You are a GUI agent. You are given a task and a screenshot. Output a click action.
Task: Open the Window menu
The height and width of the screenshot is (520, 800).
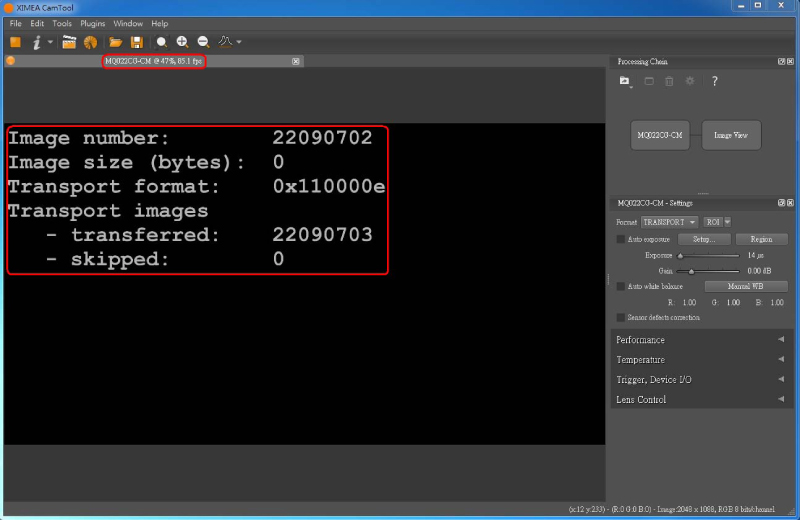tap(128, 23)
